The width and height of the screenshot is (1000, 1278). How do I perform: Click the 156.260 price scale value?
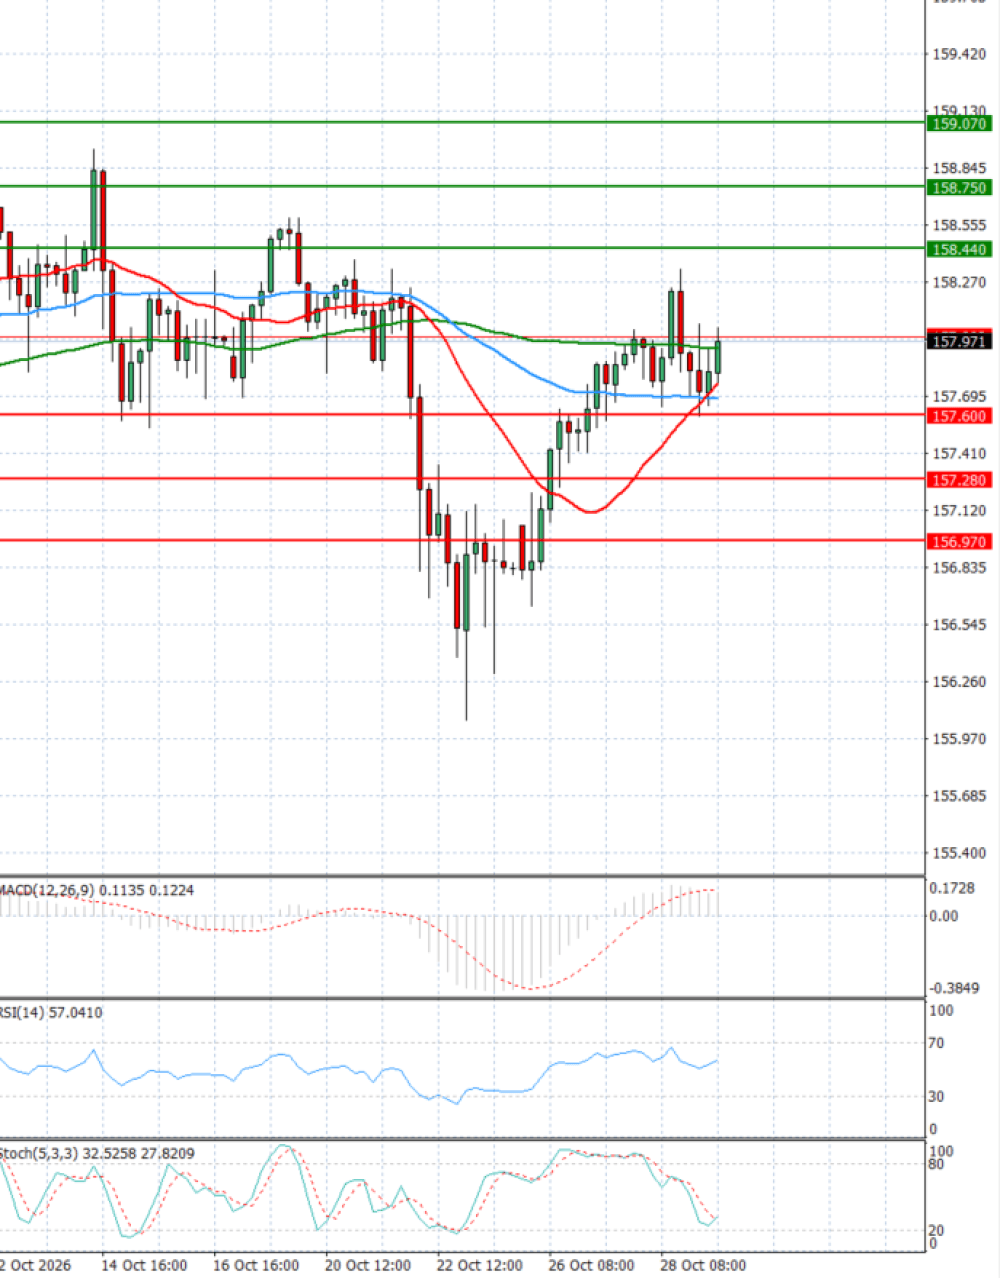point(959,682)
